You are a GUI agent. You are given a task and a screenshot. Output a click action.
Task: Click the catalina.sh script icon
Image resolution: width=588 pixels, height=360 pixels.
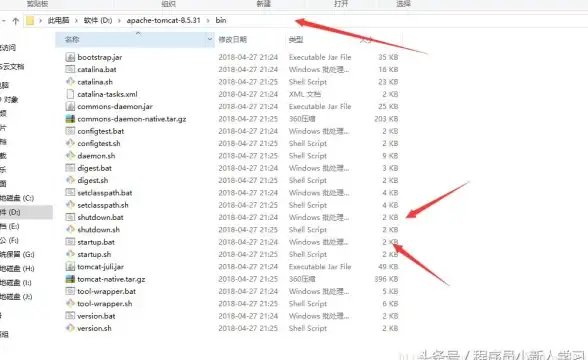click(x=70, y=82)
